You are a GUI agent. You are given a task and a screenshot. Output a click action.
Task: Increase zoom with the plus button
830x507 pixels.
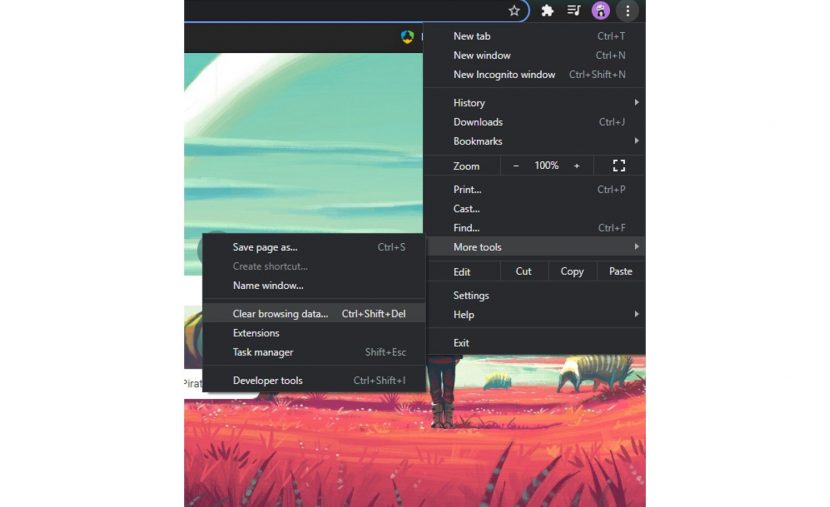[577, 166]
